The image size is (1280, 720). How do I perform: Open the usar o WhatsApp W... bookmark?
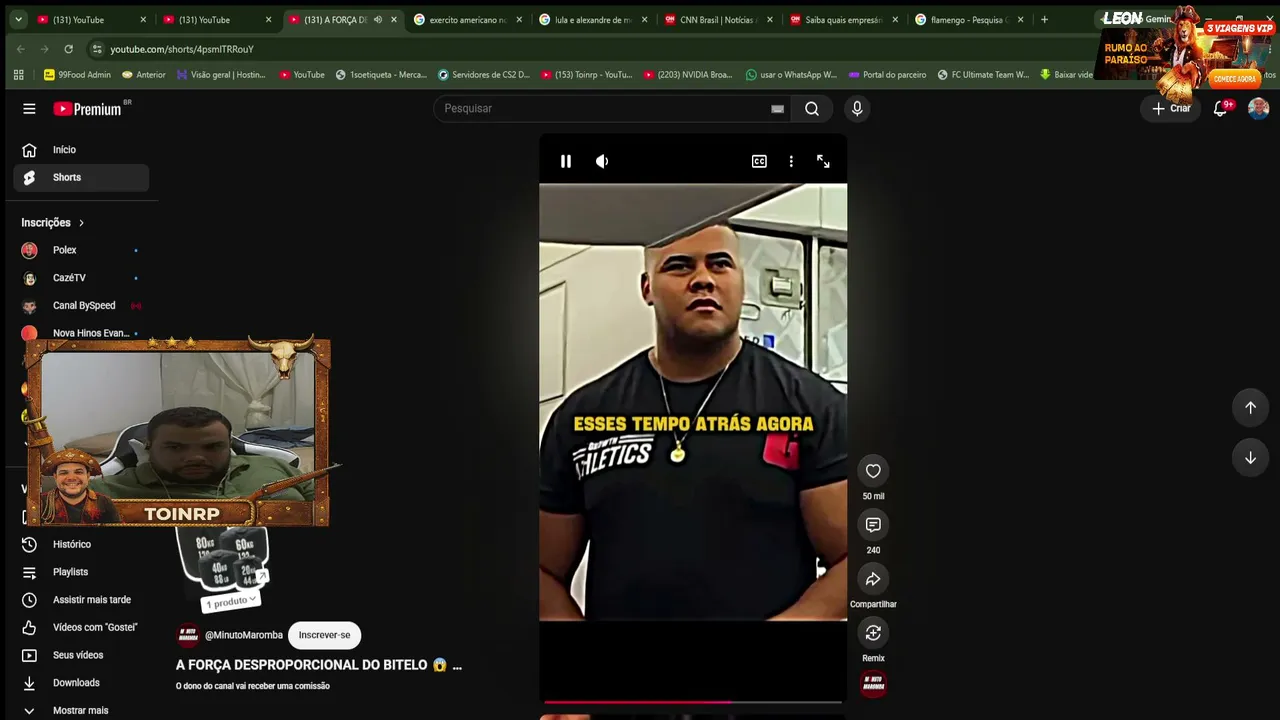pyautogui.click(x=791, y=75)
